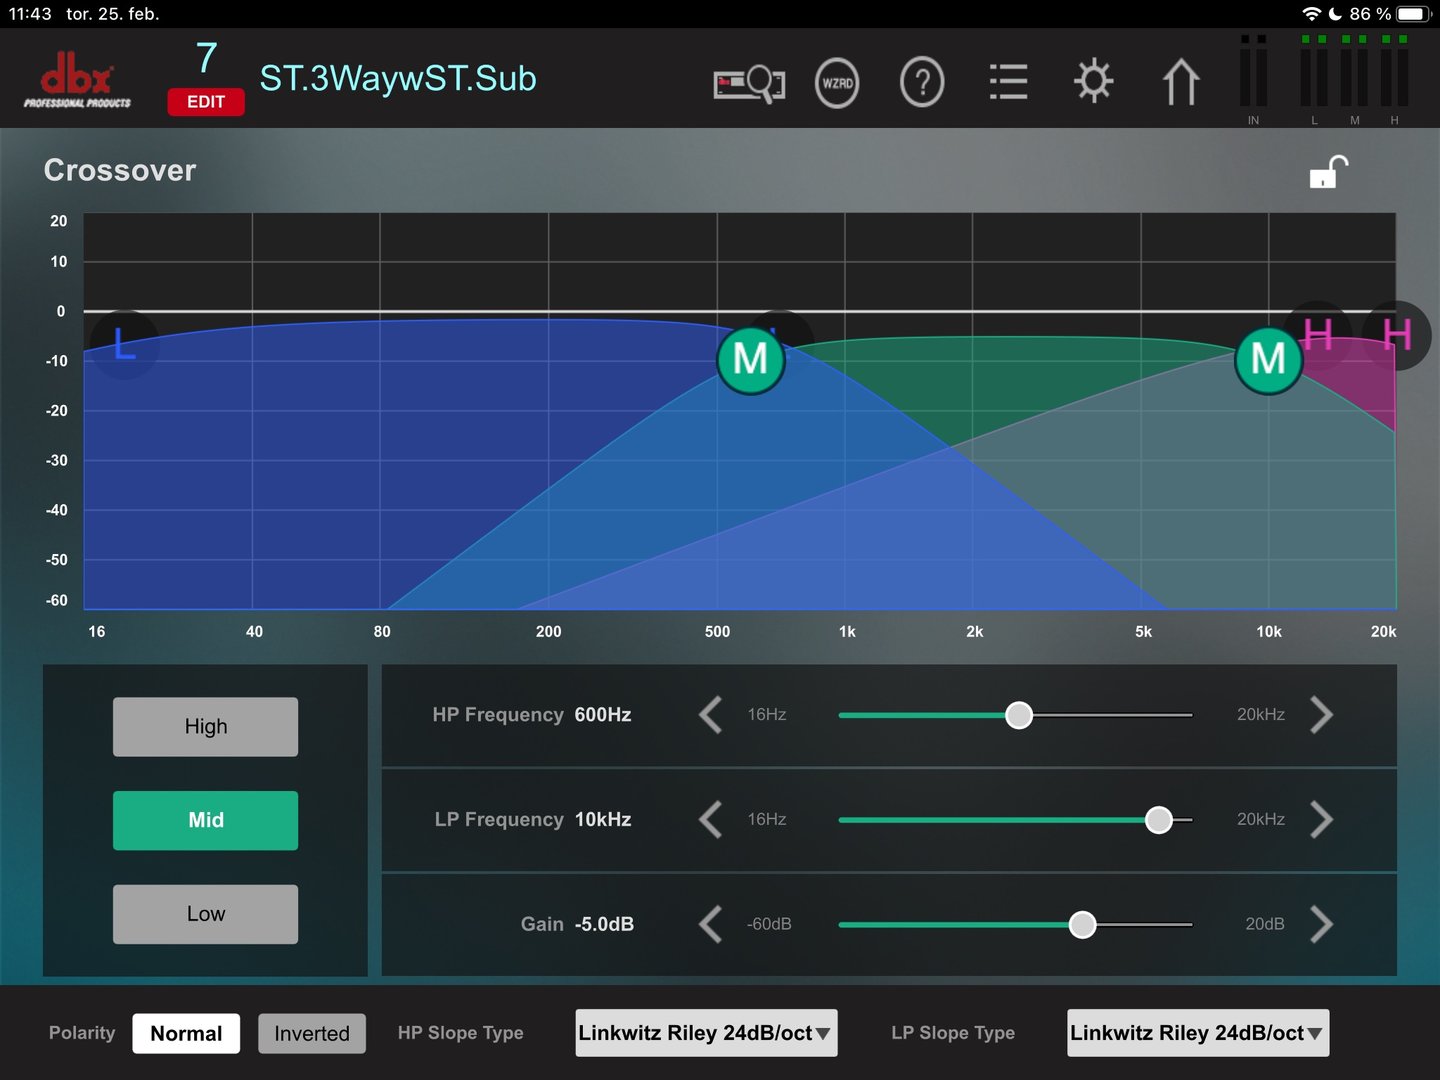
Task: Open the settings gear icon
Action: click(1093, 82)
